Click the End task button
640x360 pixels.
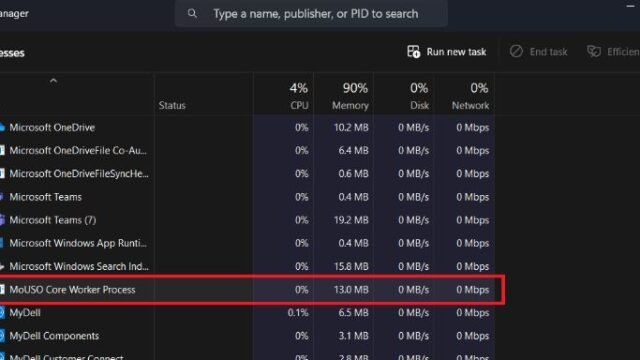(538, 52)
